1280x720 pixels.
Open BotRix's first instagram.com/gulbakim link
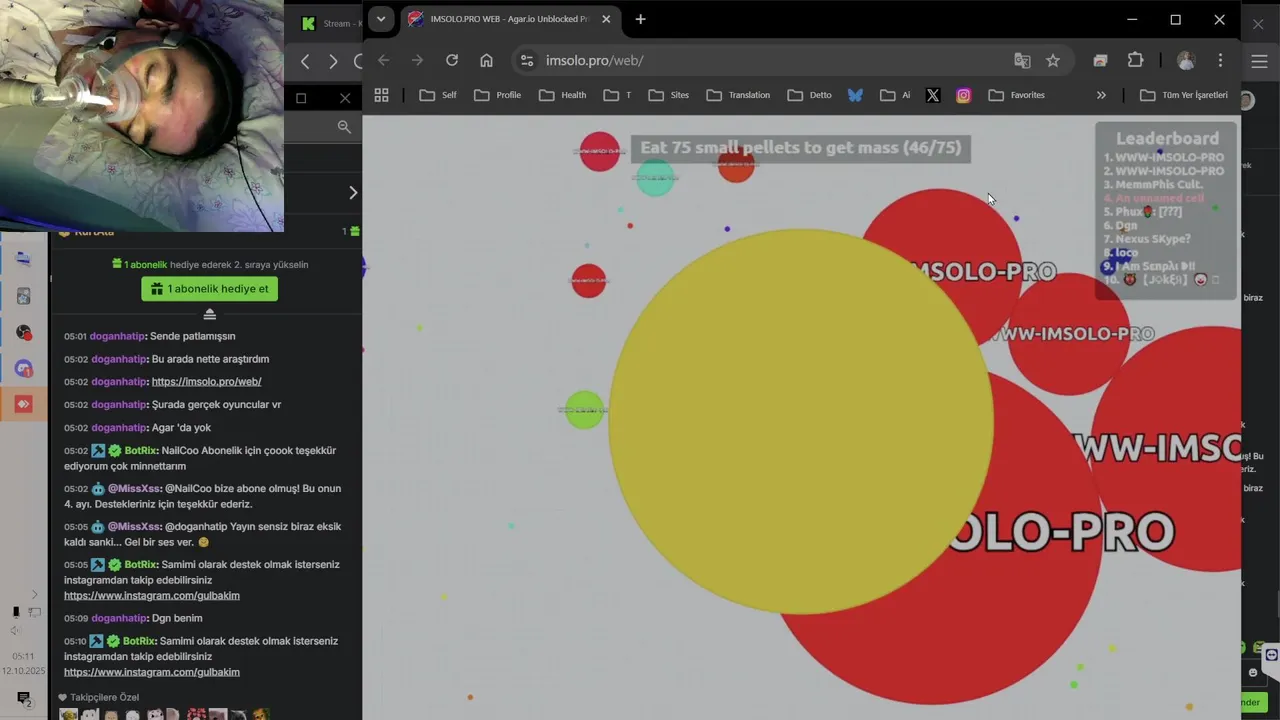(x=152, y=595)
